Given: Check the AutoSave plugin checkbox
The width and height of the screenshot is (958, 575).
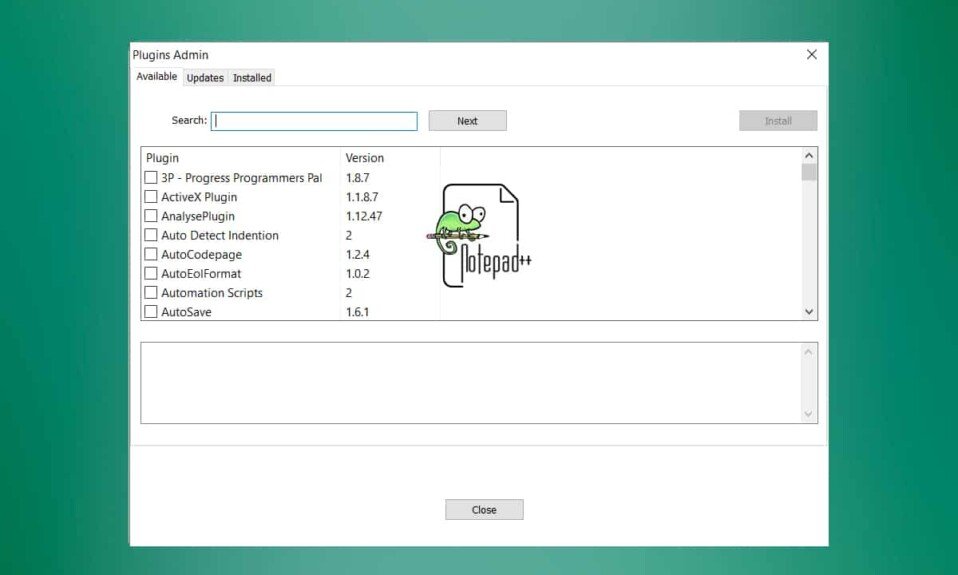Looking at the screenshot, I should [x=151, y=311].
